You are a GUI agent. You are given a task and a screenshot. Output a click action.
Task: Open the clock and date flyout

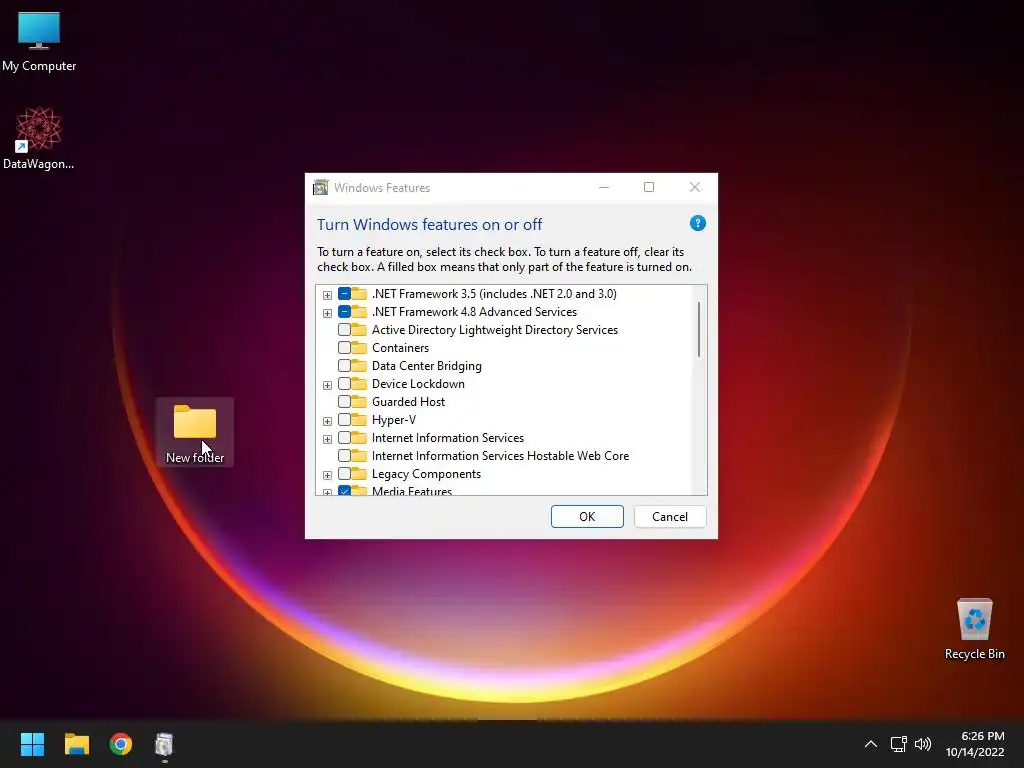[x=975, y=744]
